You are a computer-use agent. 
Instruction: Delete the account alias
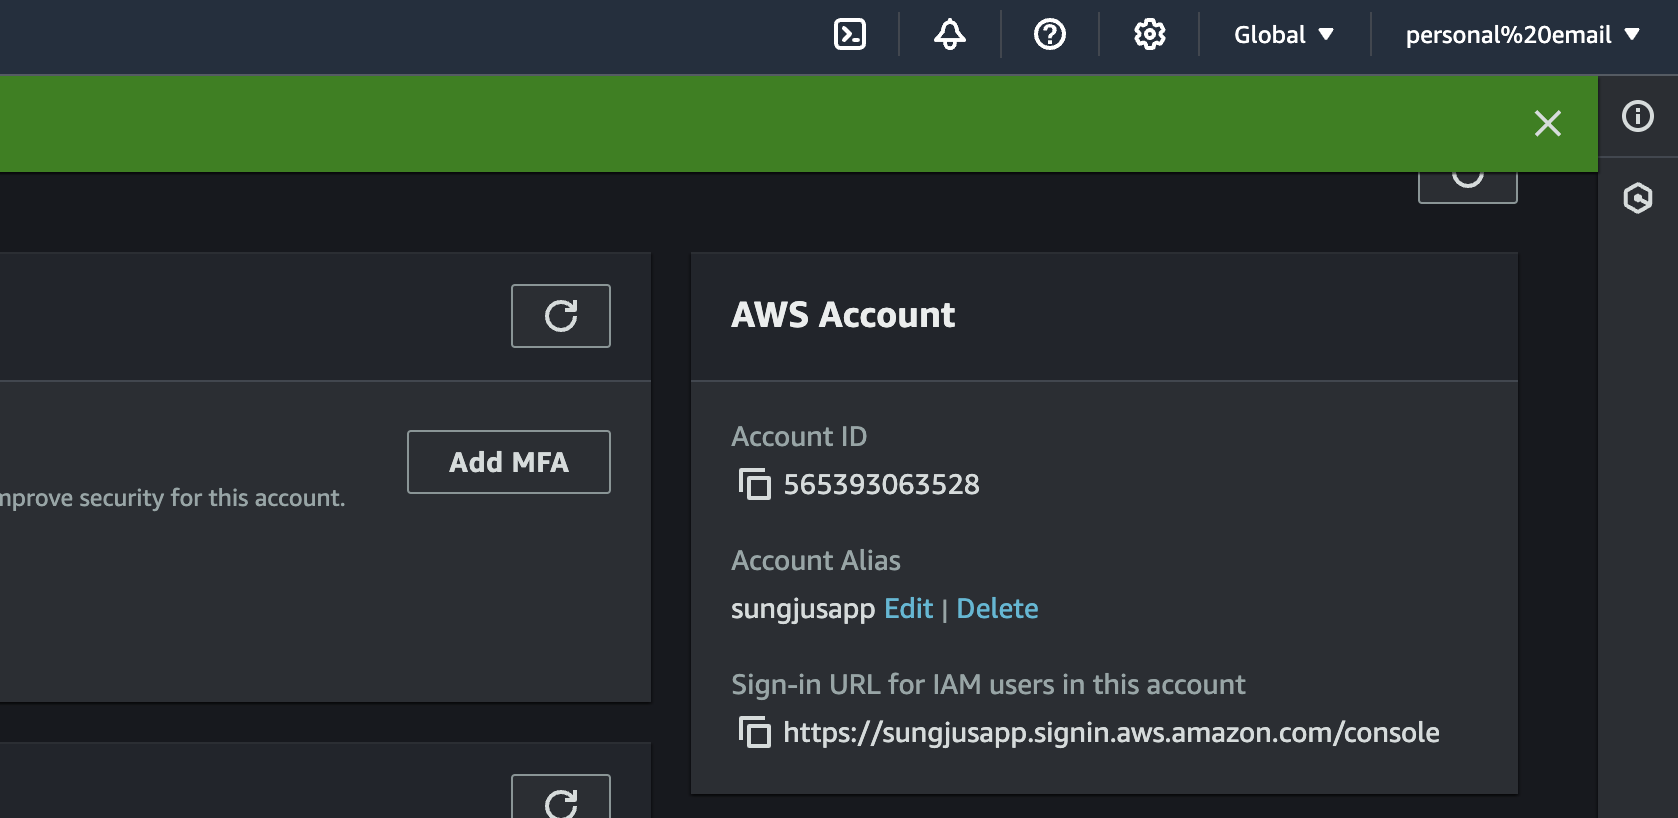pyautogui.click(x=997, y=609)
